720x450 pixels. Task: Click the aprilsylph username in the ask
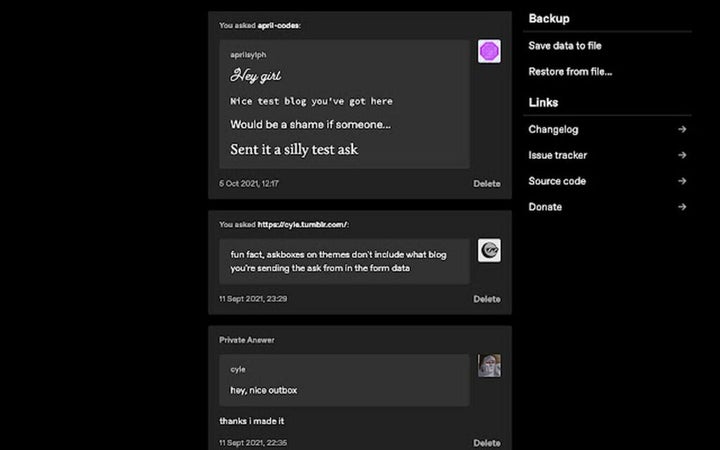pos(248,54)
